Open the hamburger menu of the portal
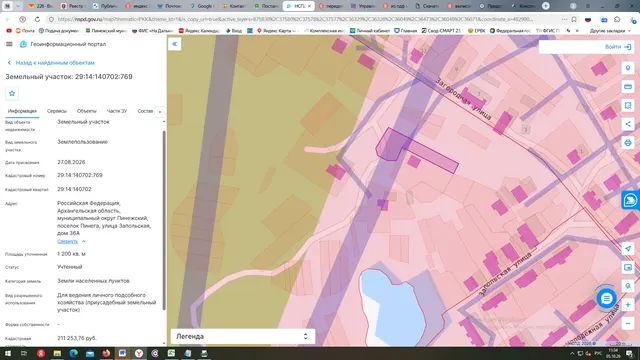640x360 pixels. pyautogui.click(x=9, y=44)
